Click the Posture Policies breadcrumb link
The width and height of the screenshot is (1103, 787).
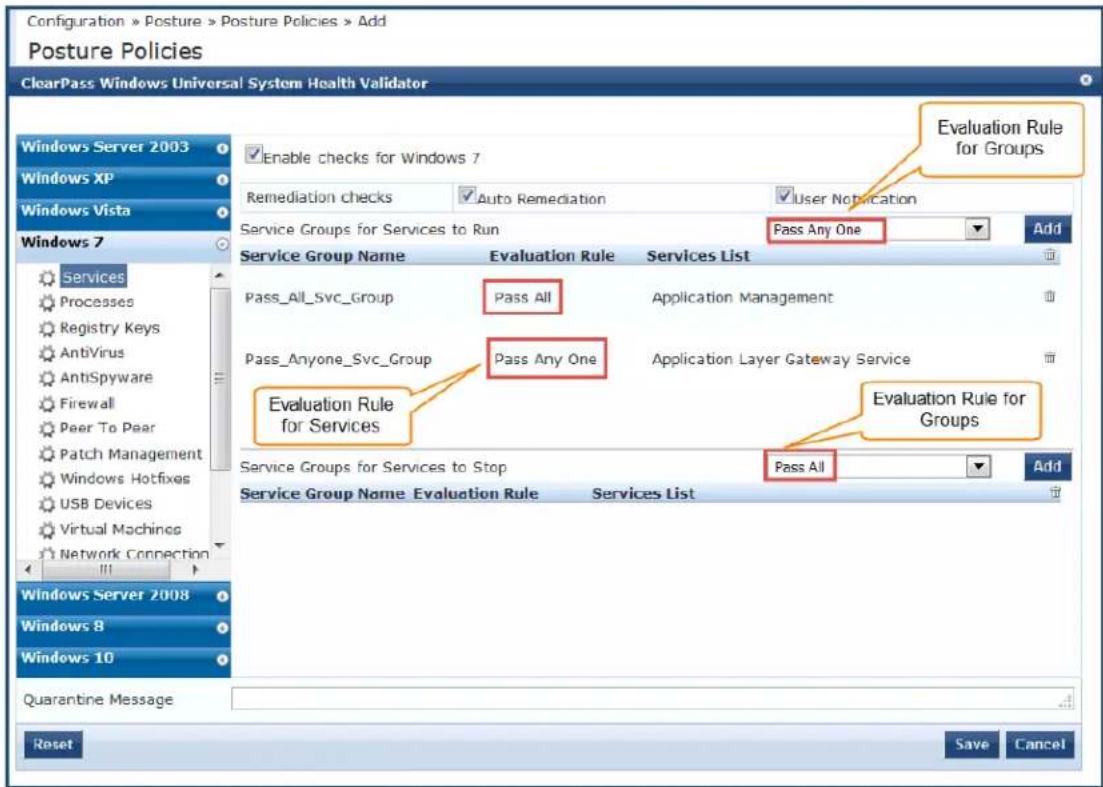point(279,21)
